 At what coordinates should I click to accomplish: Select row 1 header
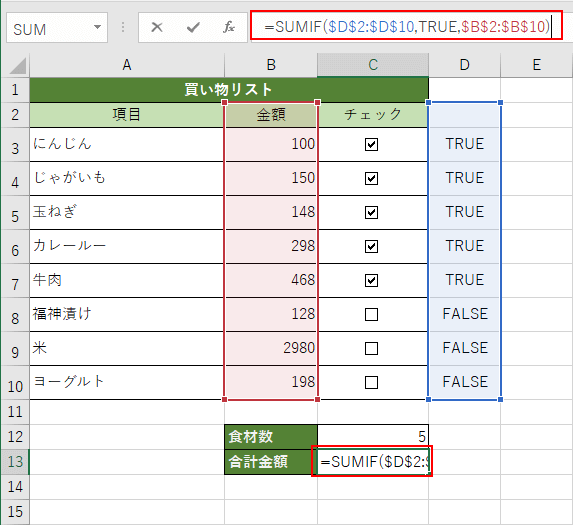(x=15, y=90)
